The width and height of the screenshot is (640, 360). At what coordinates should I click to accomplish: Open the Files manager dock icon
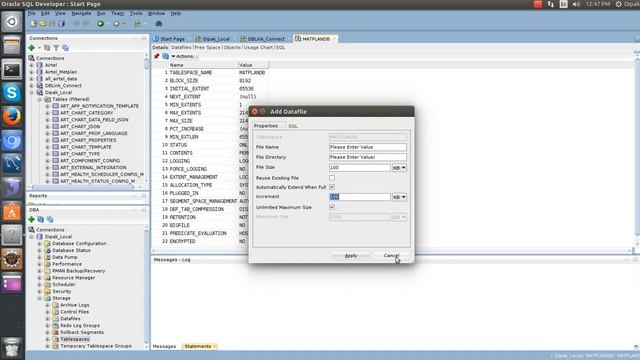(x=11, y=45)
